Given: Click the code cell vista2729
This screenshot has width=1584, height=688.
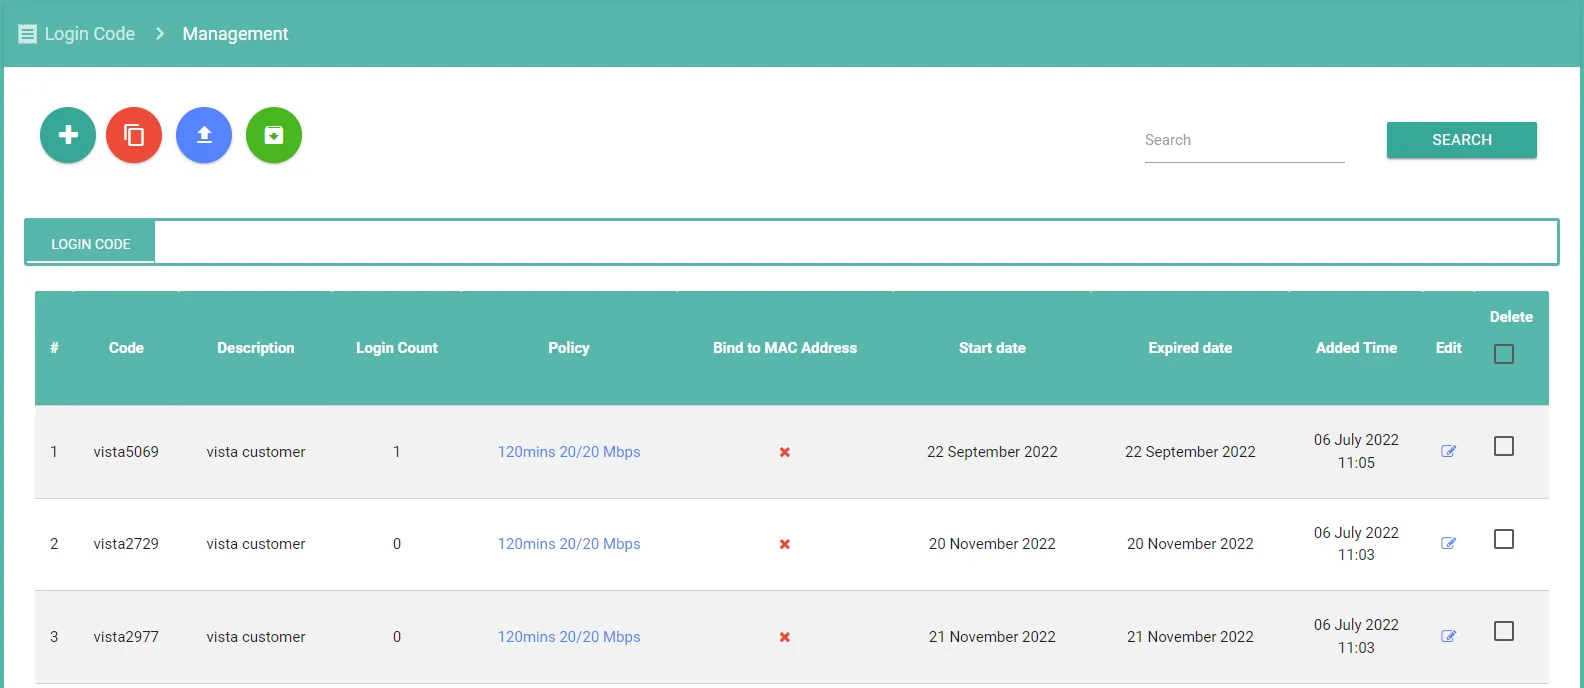Looking at the screenshot, I should (x=126, y=544).
